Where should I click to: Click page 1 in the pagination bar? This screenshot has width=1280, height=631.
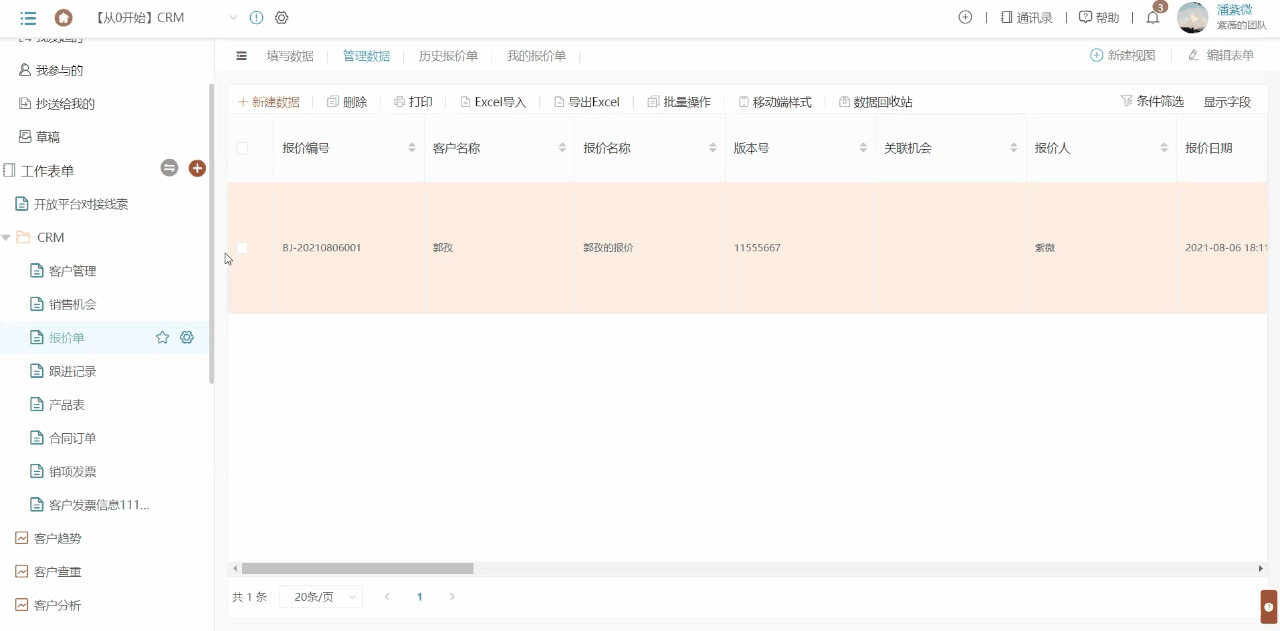[x=419, y=596]
